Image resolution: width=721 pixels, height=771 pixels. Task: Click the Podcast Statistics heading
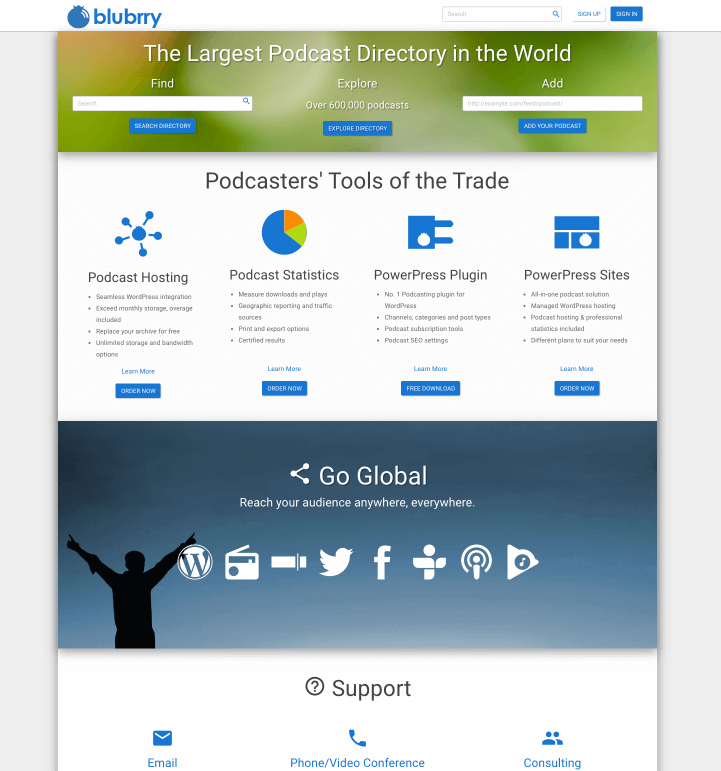tap(284, 275)
